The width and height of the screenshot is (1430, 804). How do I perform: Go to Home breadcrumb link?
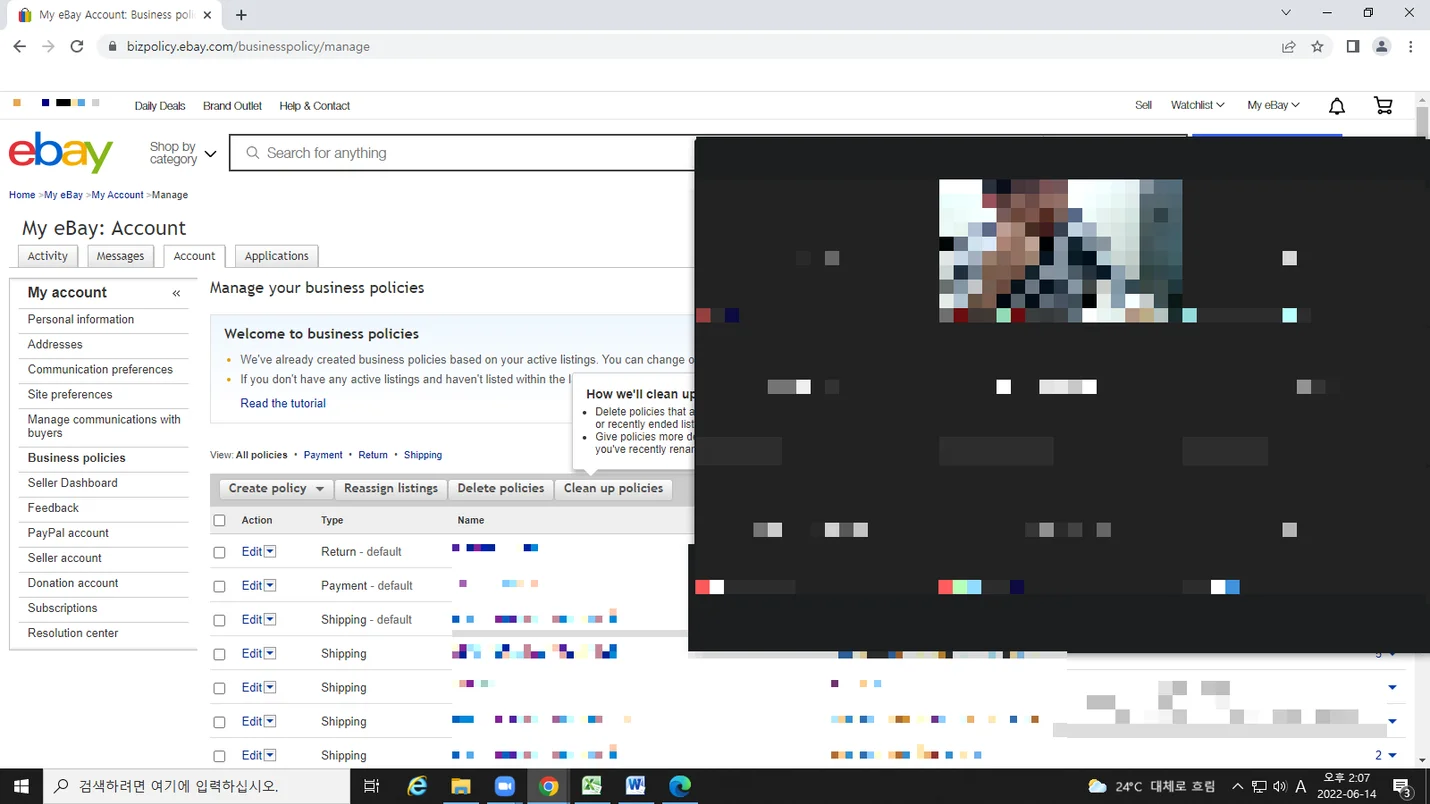[22, 195]
